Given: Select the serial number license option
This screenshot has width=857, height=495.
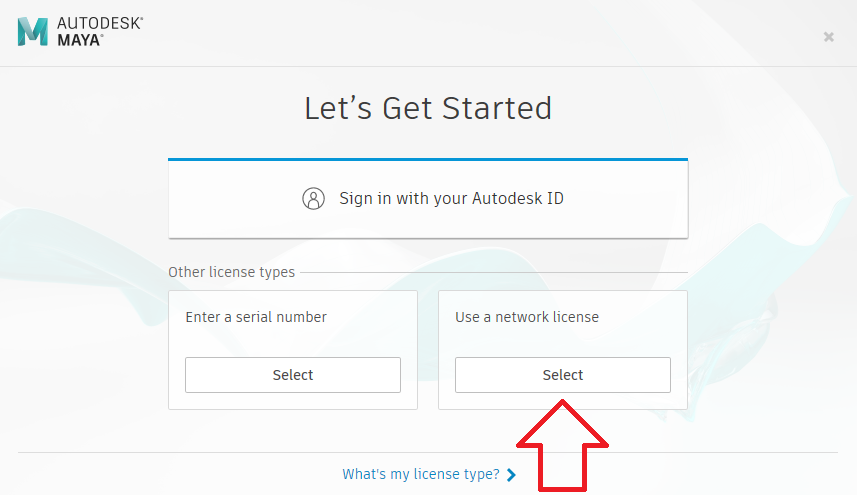Looking at the screenshot, I should [x=293, y=375].
